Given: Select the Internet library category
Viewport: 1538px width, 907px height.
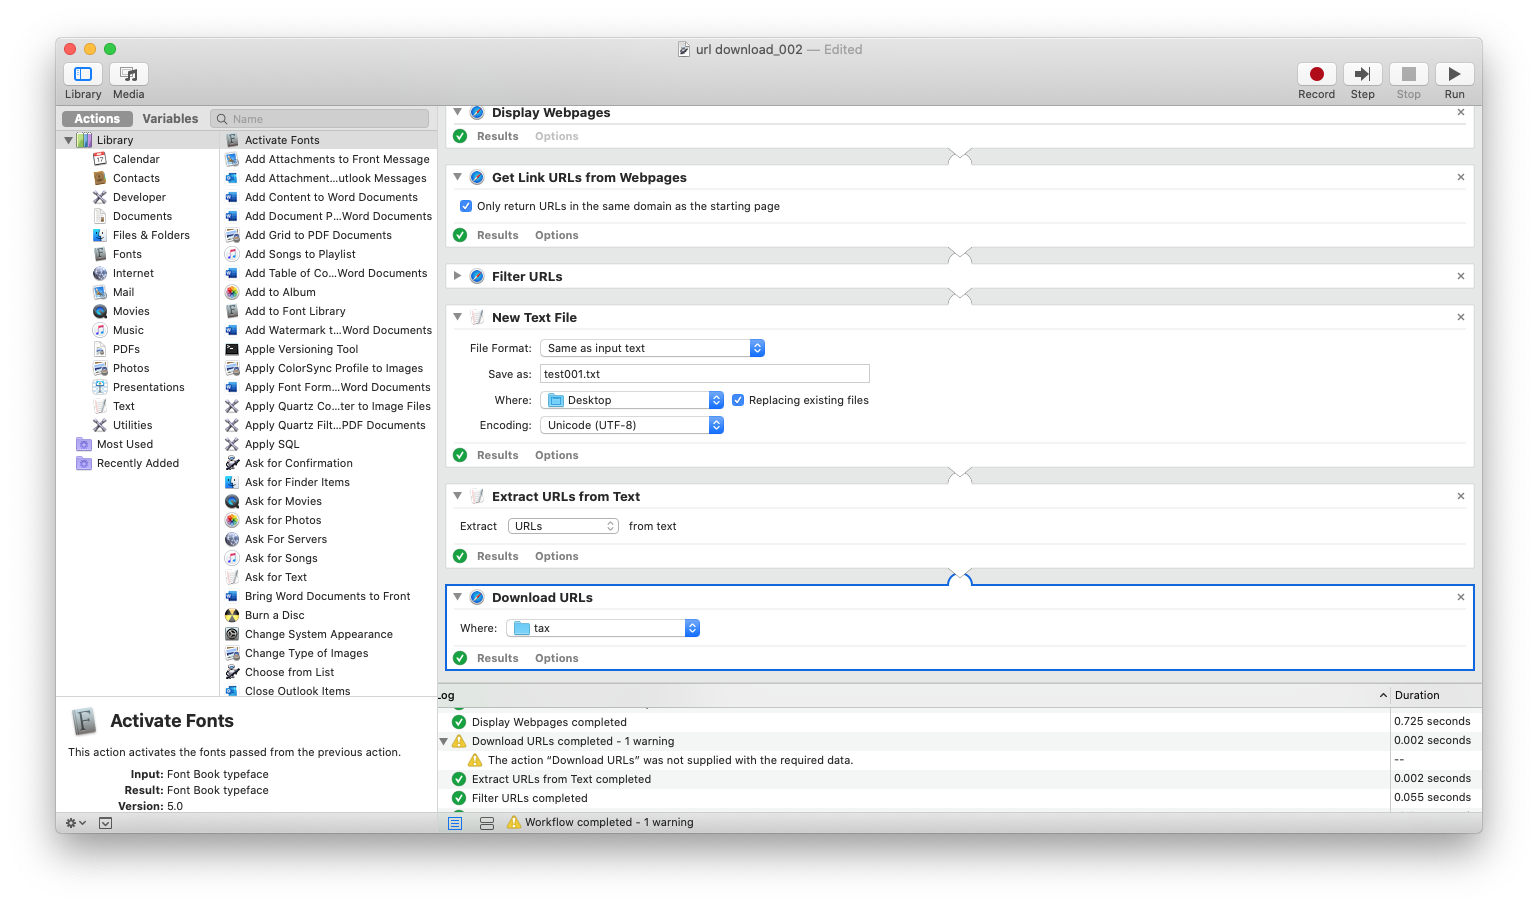Looking at the screenshot, I should pyautogui.click(x=133, y=273).
